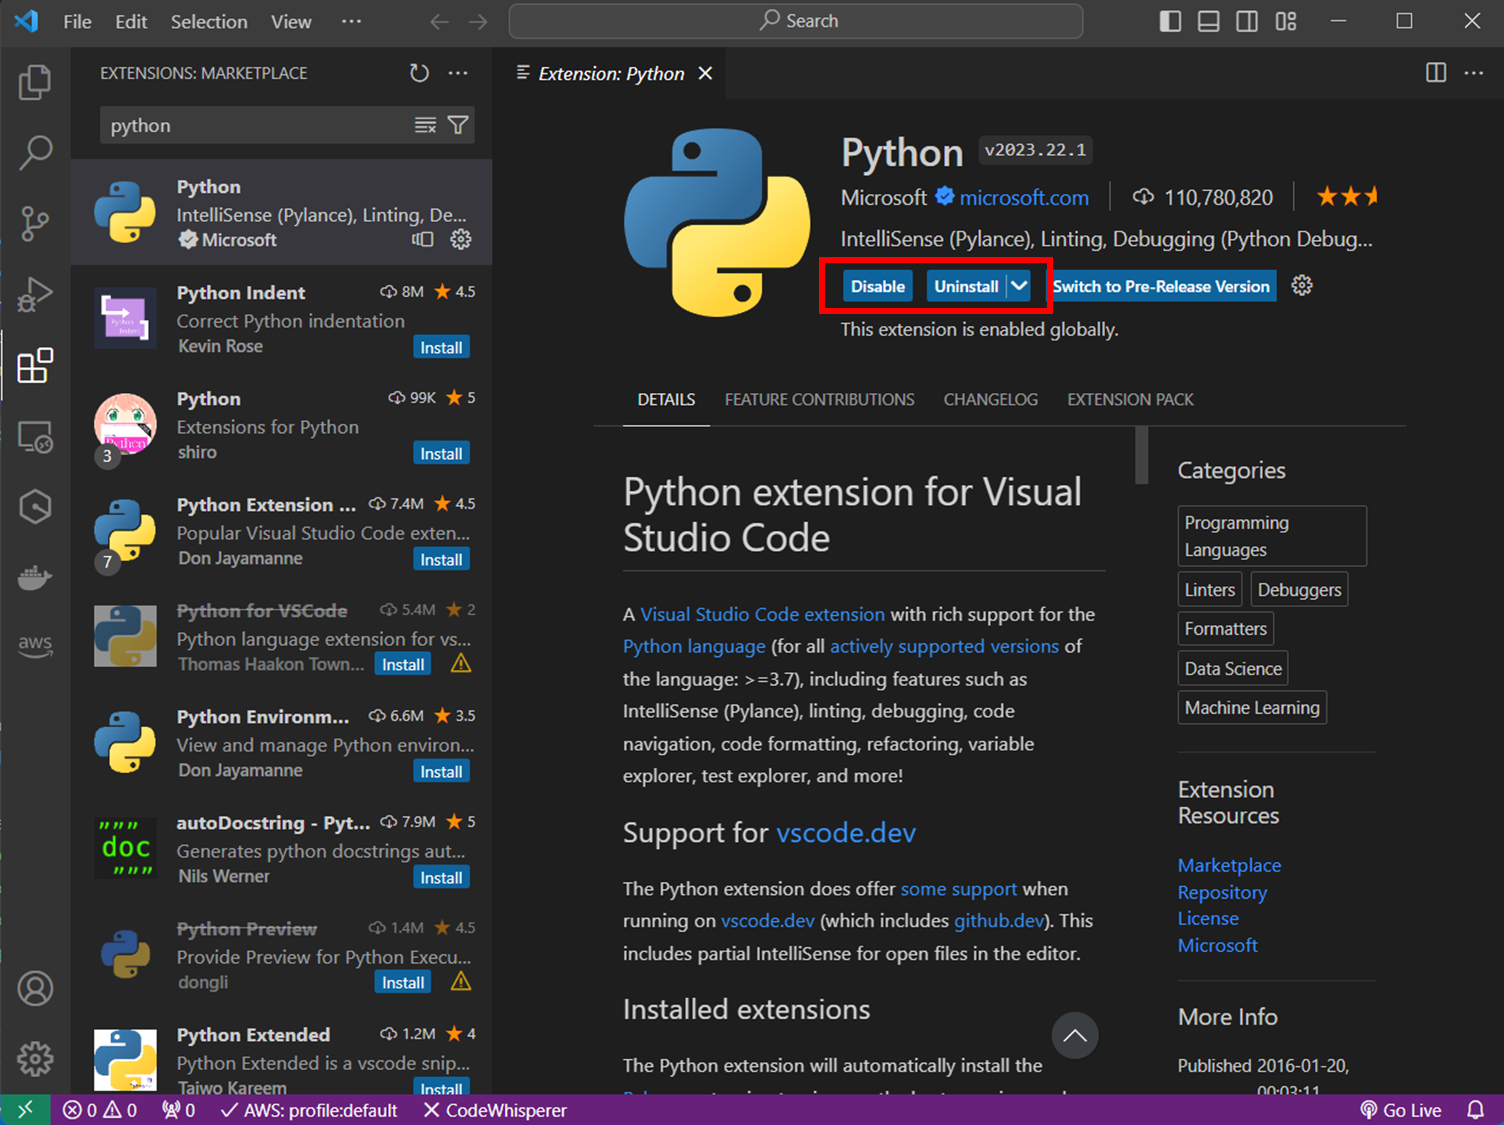
Task: Open Source Control view
Action: tap(35, 224)
